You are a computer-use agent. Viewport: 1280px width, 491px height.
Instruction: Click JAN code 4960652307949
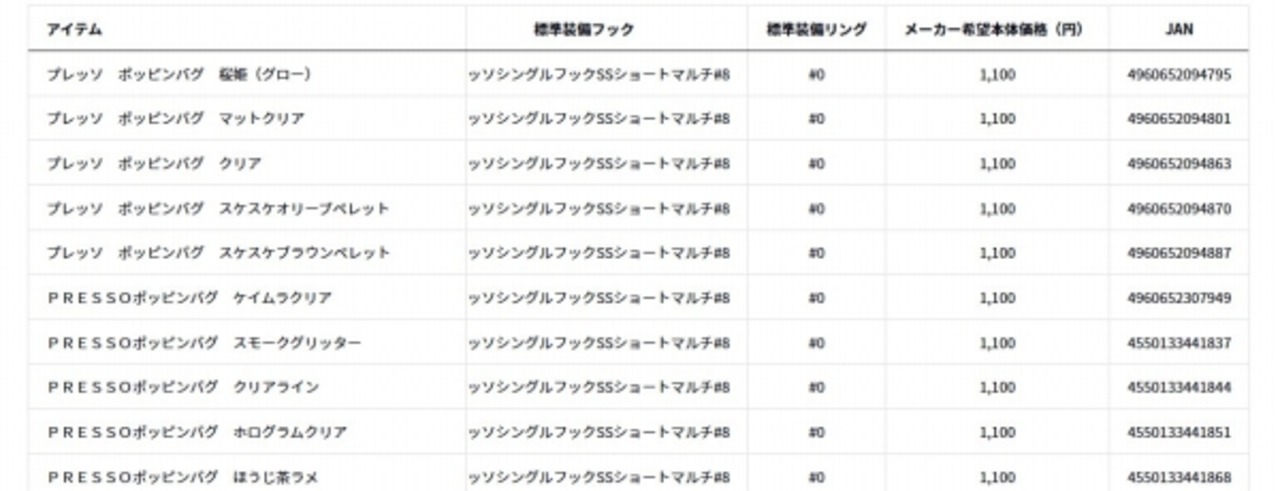click(1179, 298)
